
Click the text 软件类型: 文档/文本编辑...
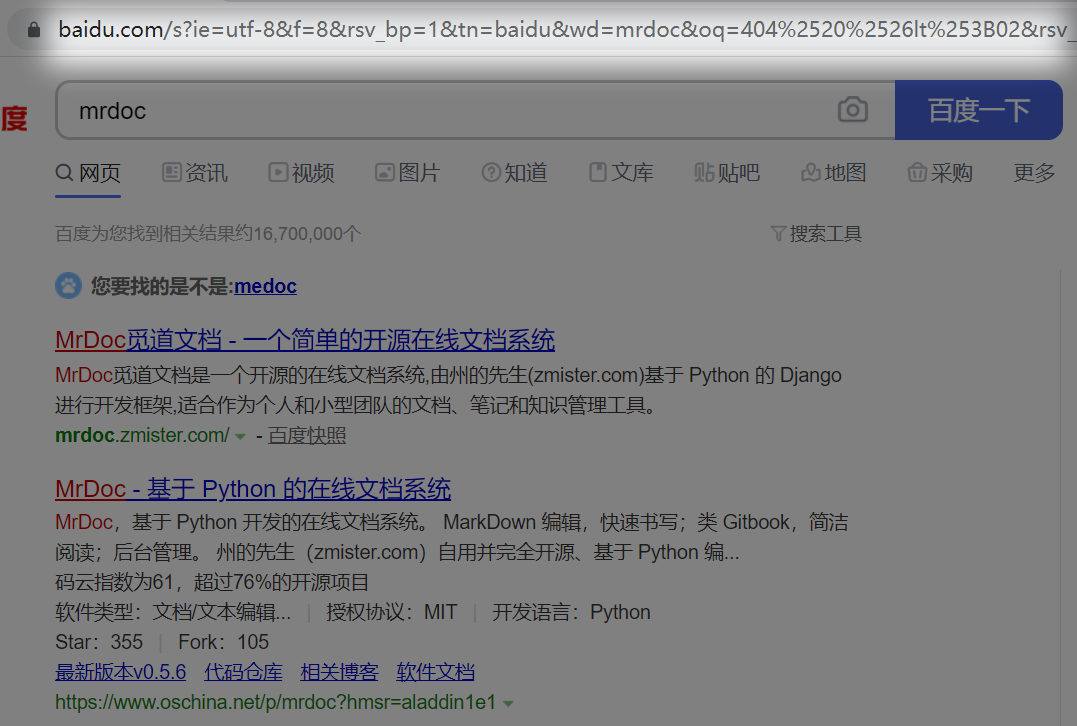click(173, 612)
